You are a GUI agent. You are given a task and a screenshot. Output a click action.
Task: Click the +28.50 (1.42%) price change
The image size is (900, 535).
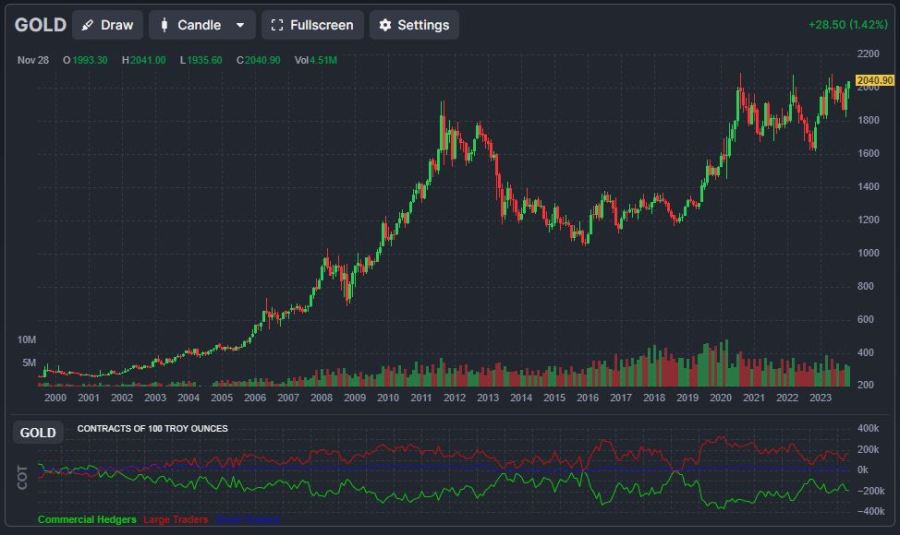click(847, 24)
